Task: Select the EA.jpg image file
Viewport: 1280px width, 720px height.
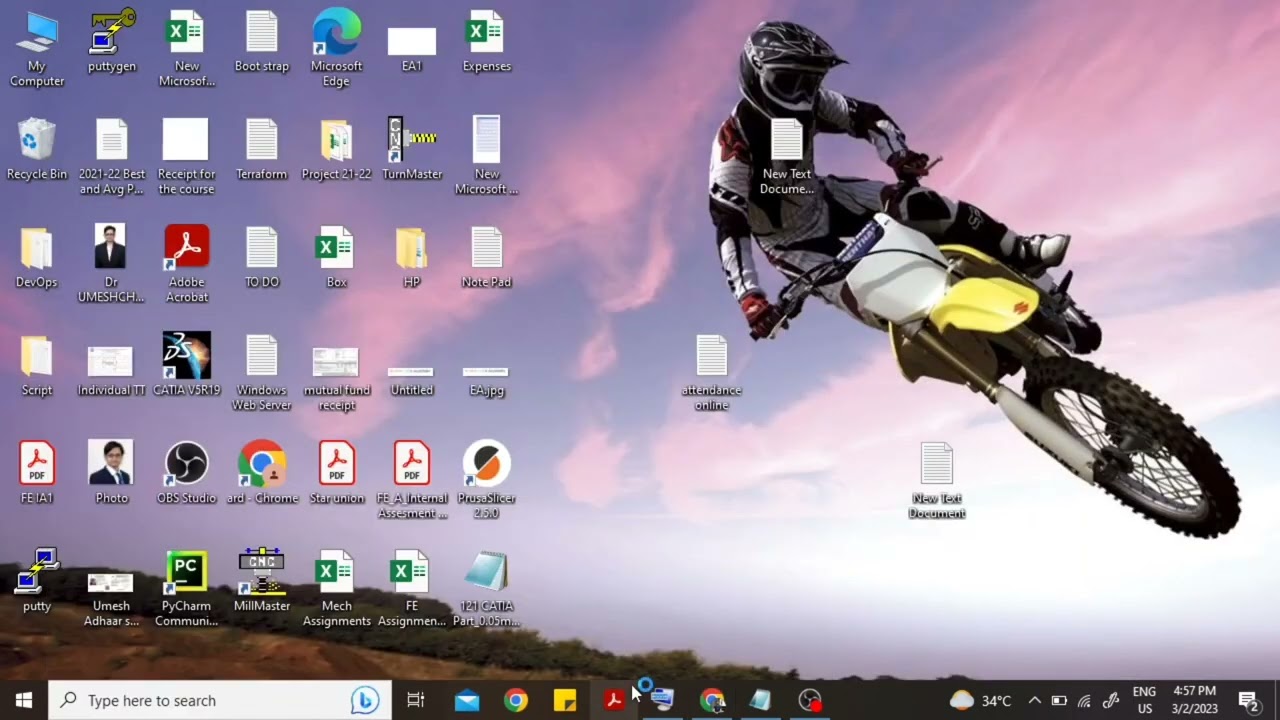Action: click(487, 381)
